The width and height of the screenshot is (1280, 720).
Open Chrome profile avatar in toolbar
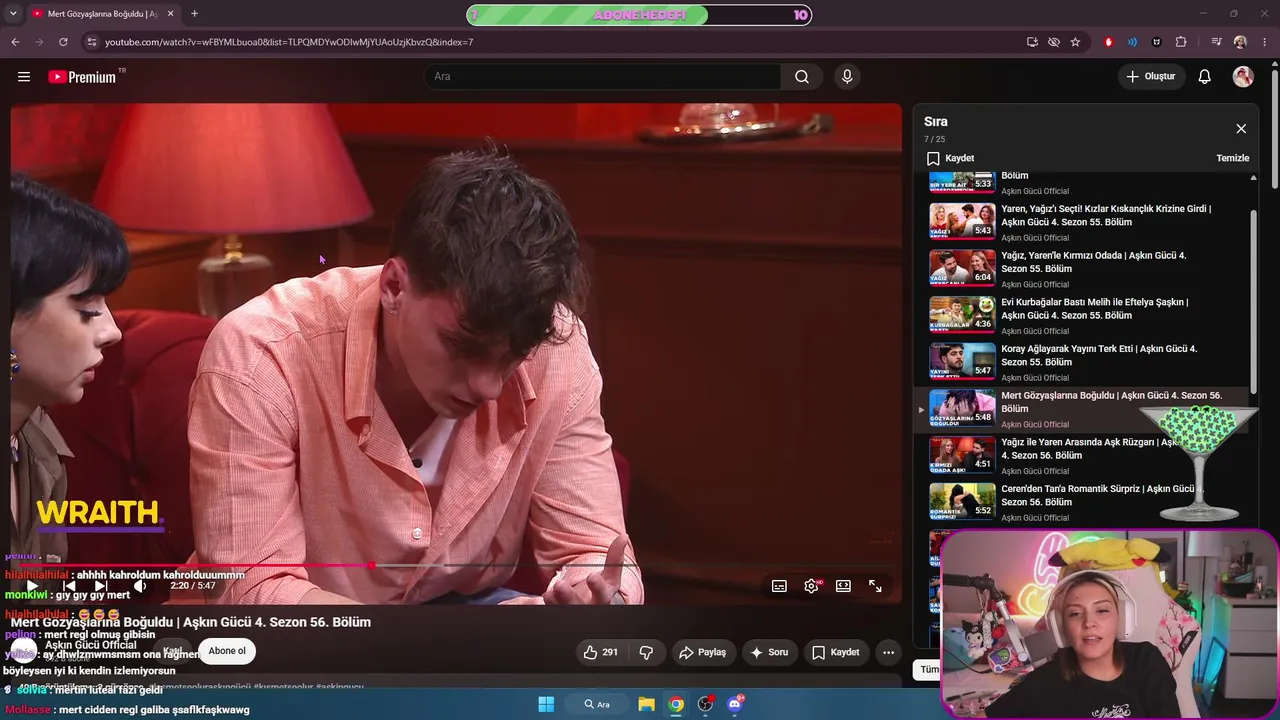pos(1240,42)
